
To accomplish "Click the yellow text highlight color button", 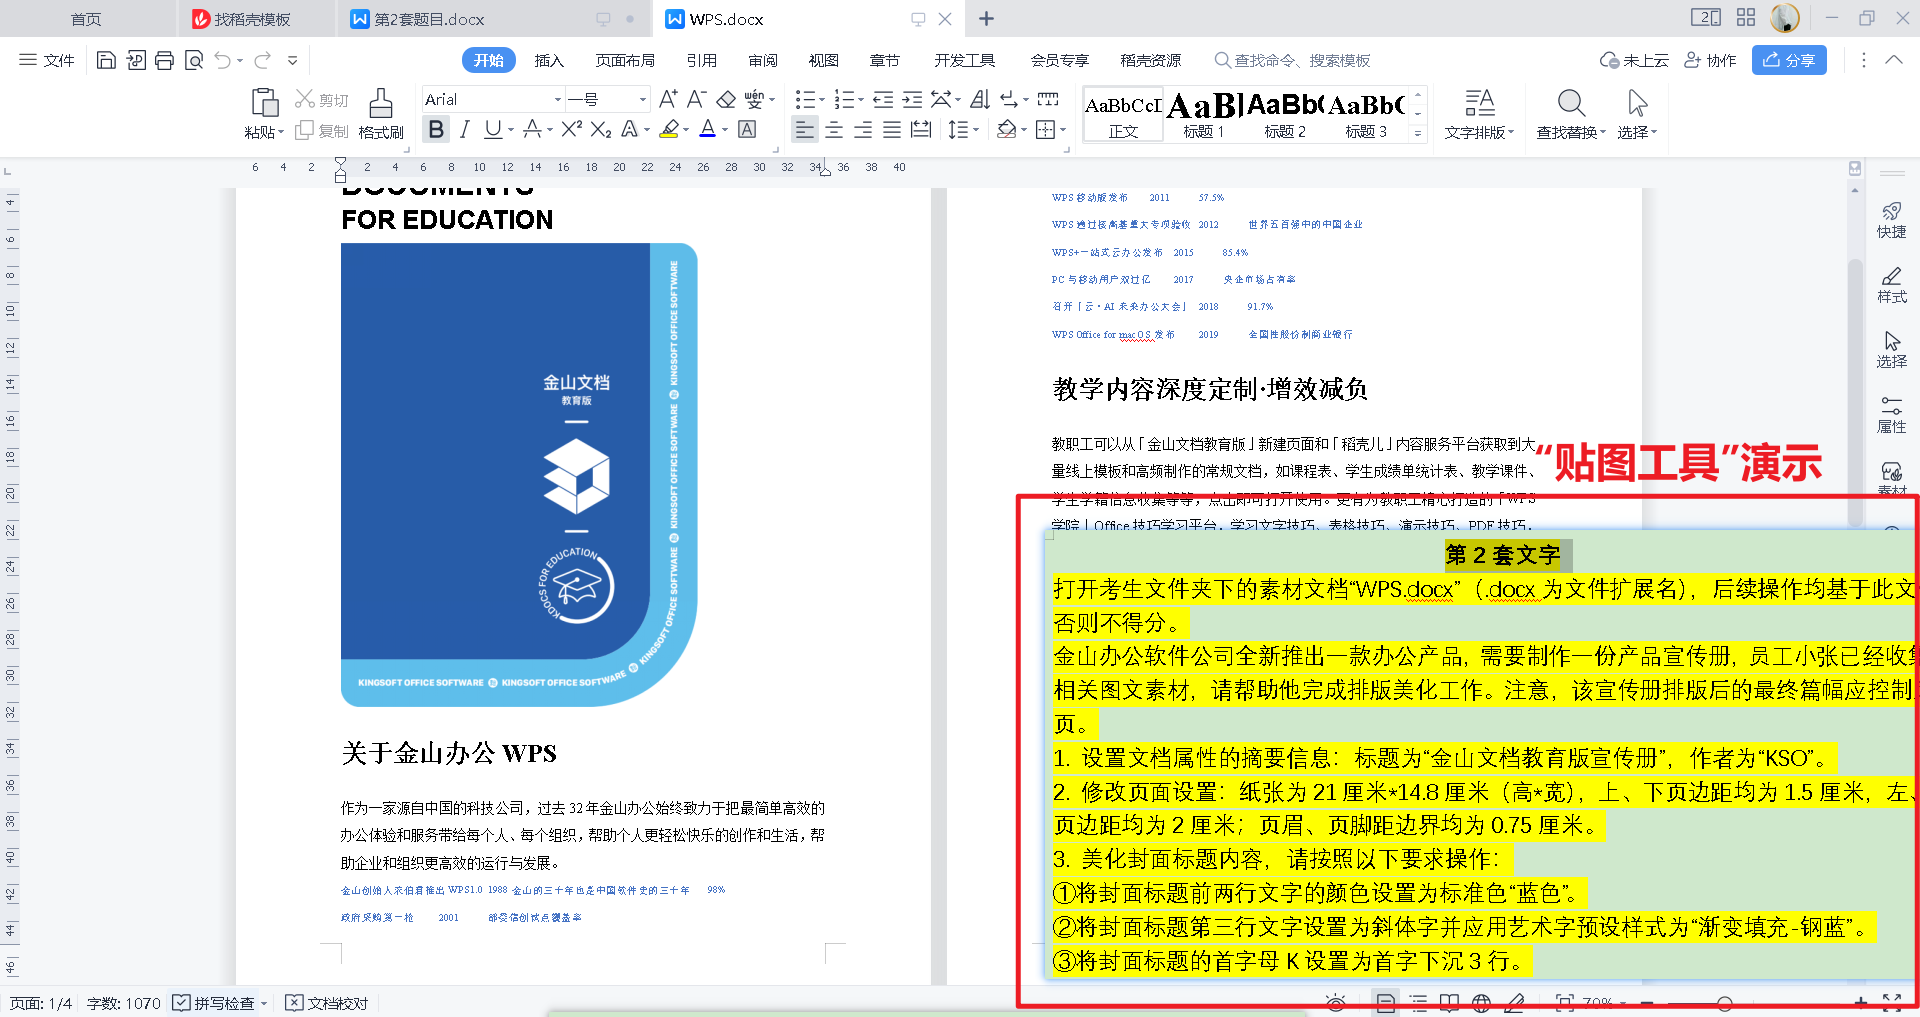I will [x=669, y=129].
